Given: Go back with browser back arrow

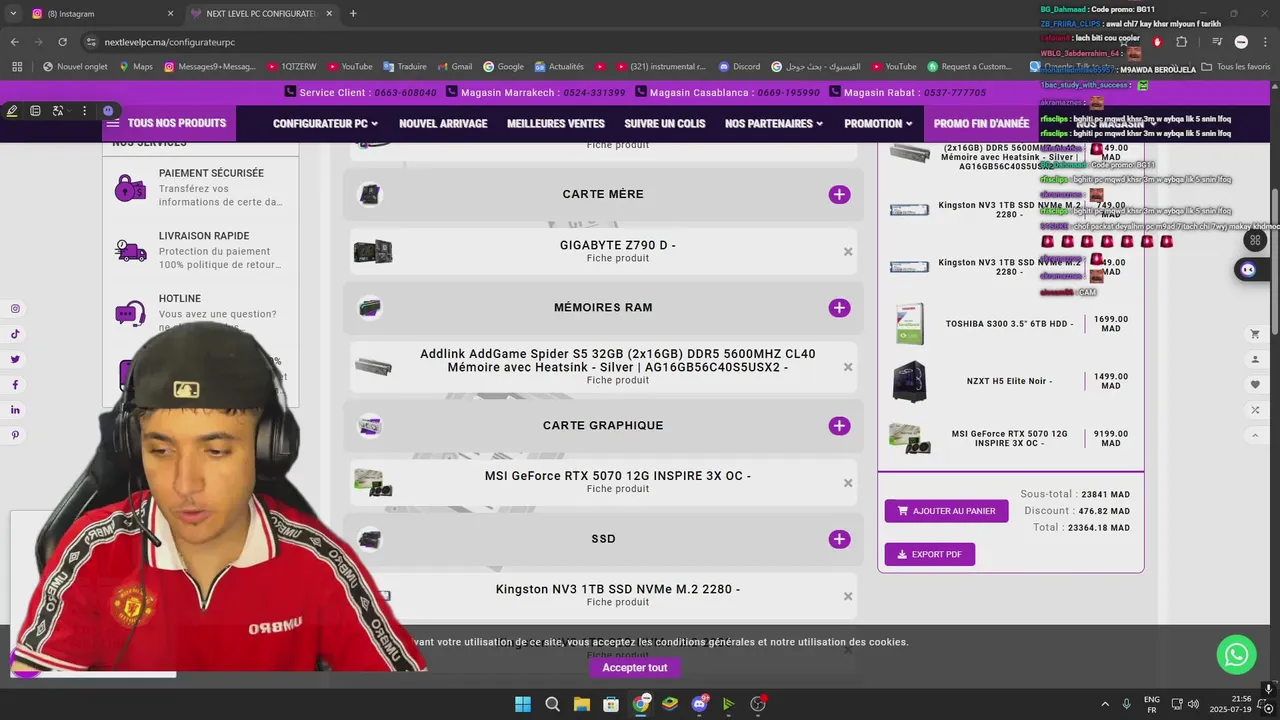Looking at the screenshot, I should point(14,42).
